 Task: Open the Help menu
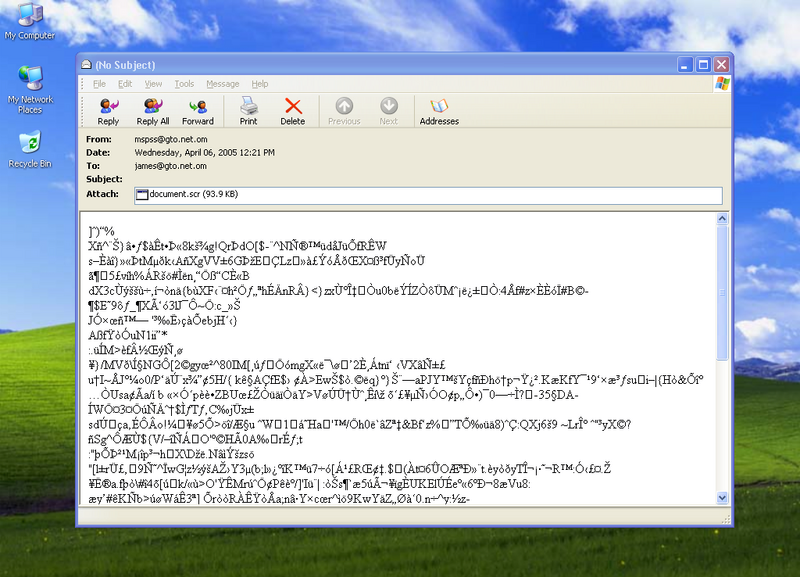[x=260, y=84]
